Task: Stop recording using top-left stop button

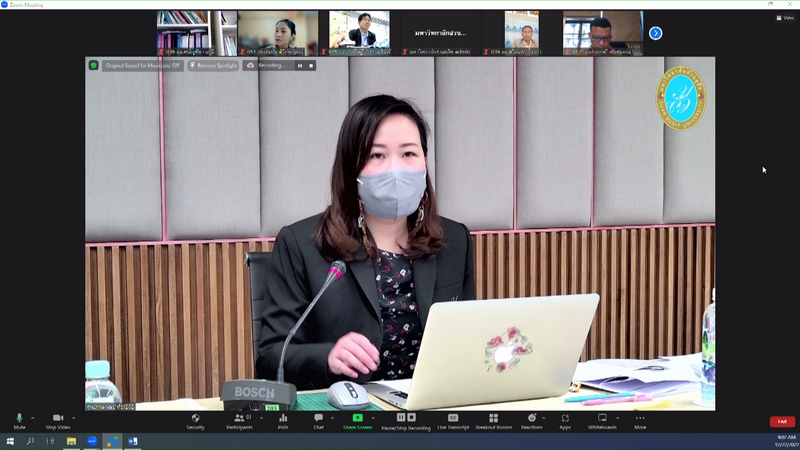Action: coord(311,65)
